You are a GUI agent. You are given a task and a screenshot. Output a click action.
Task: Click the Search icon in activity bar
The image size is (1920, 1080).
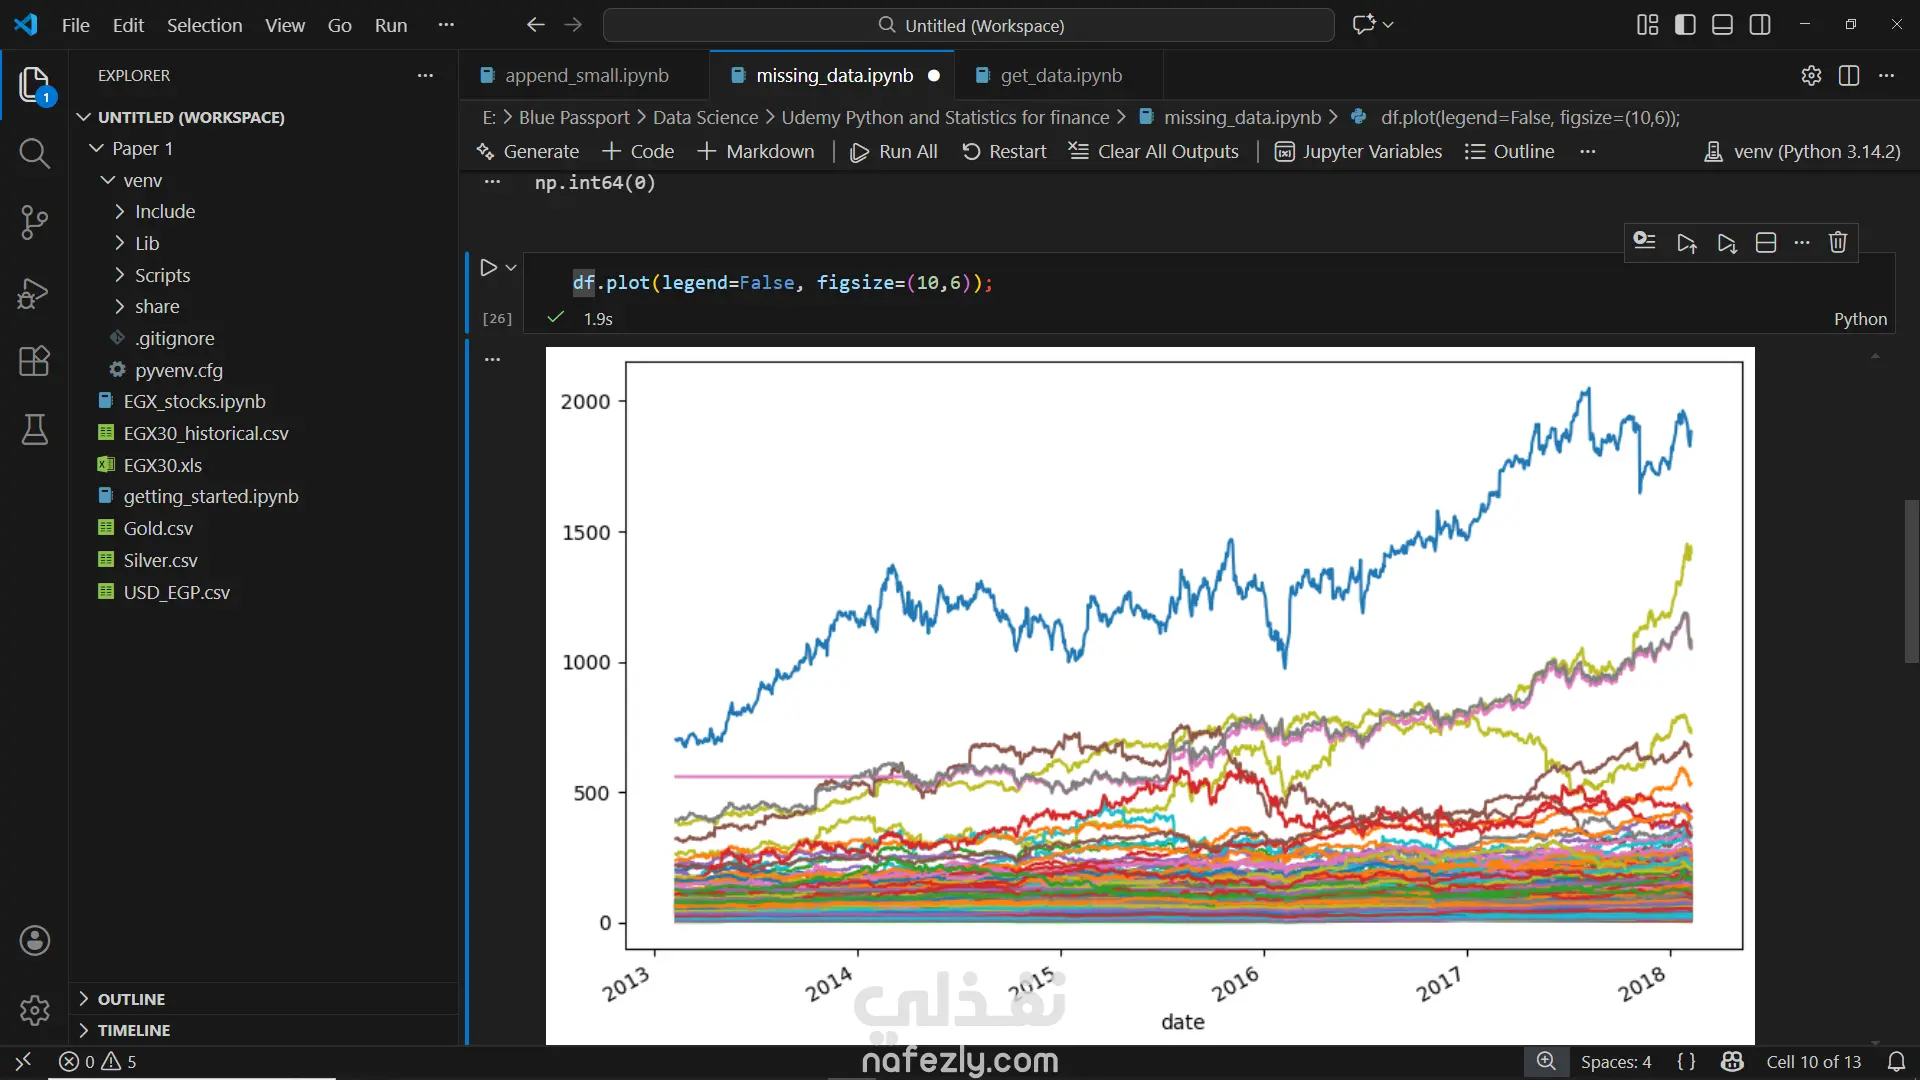[34, 153]
